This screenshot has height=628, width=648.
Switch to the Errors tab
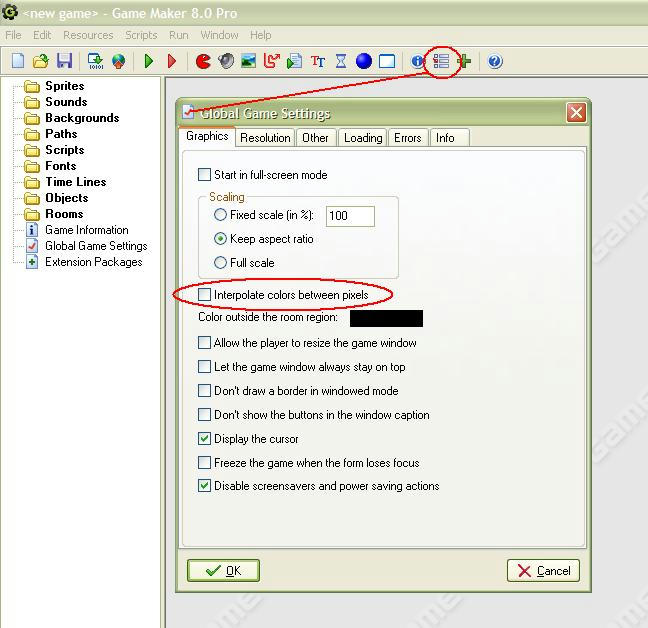[407, 138]
